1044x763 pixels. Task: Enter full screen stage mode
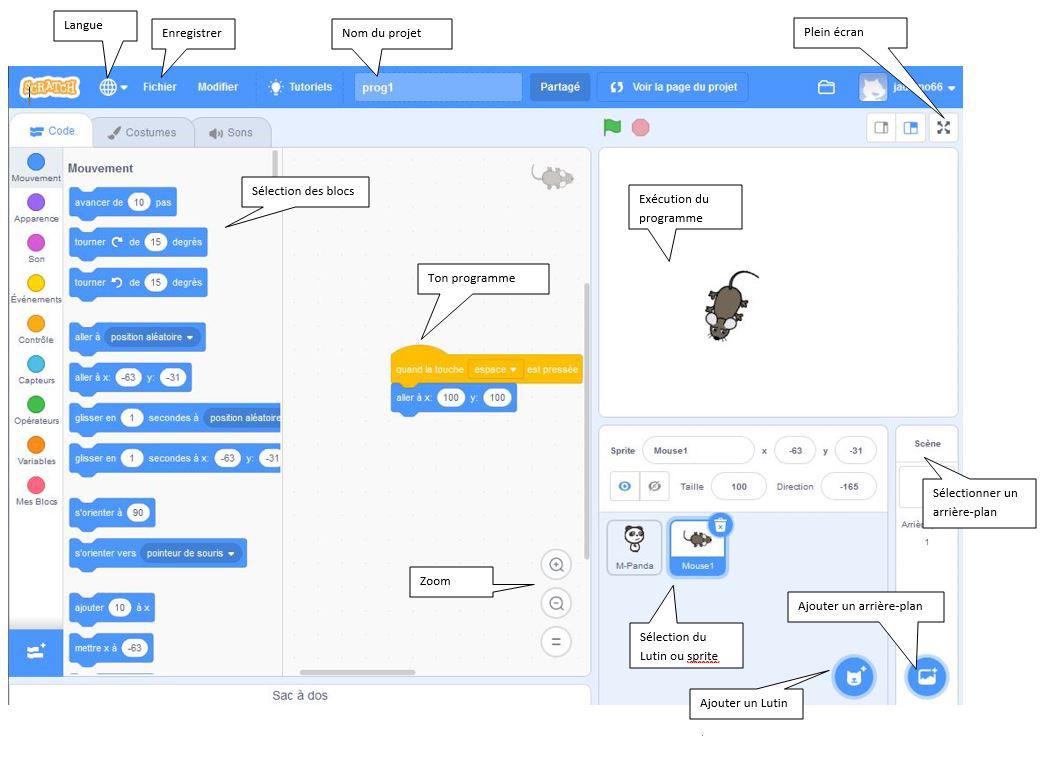[x=943, y=128]
